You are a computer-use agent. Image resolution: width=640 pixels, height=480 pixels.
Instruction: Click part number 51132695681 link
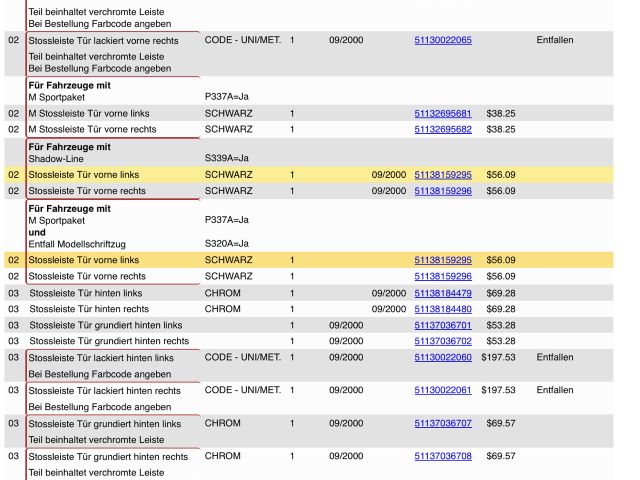click(443, 114)
